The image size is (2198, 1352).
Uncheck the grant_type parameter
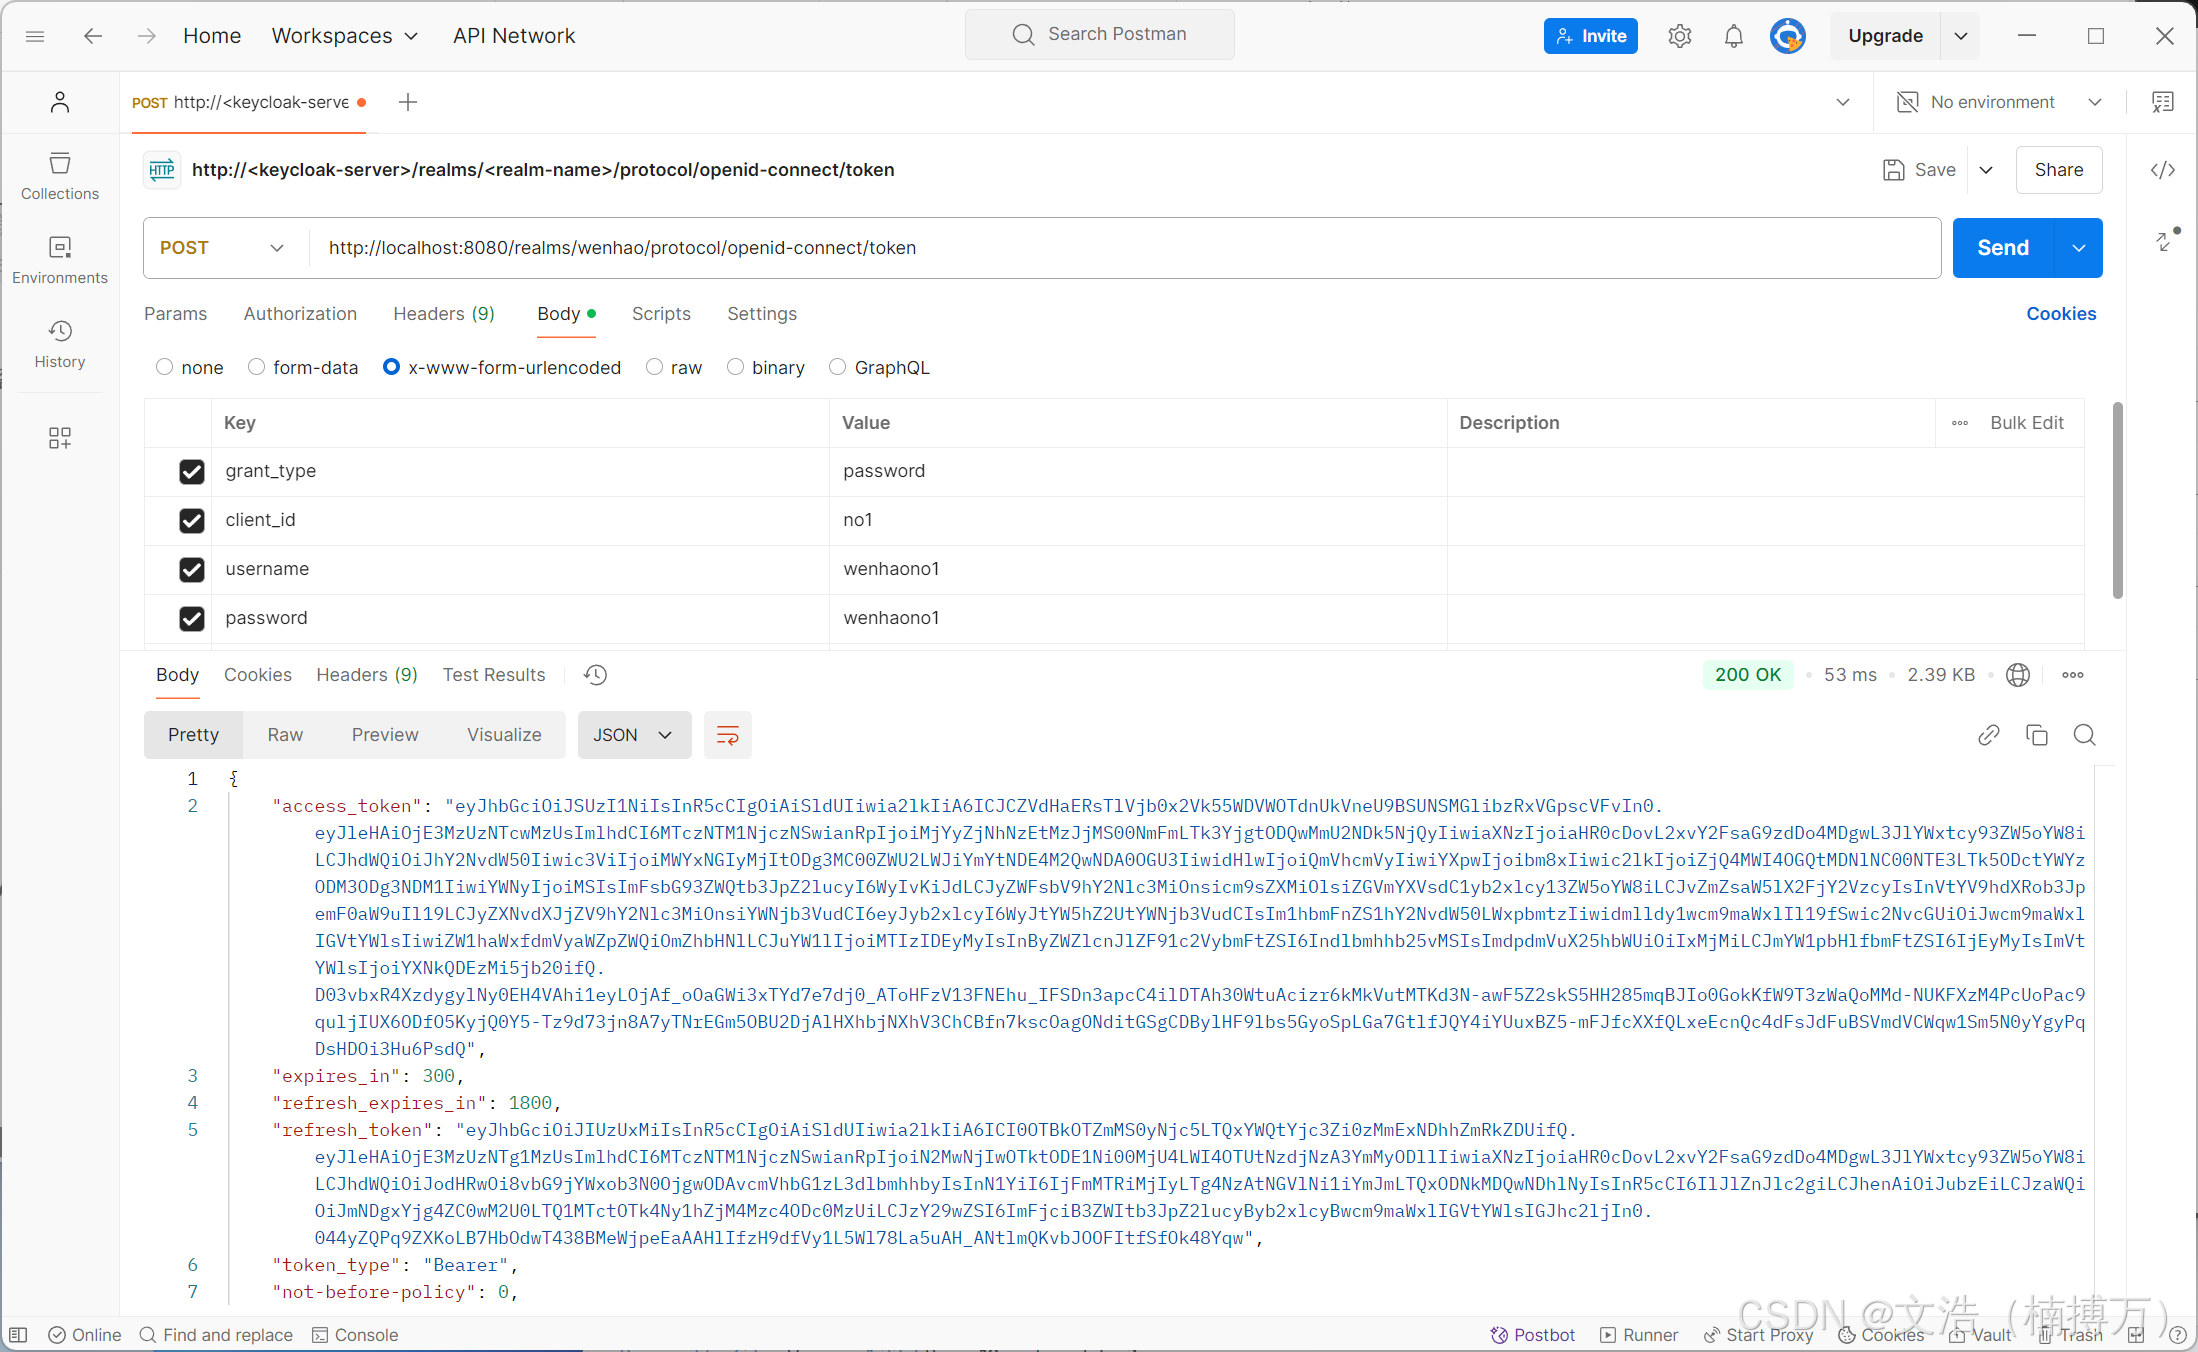[x=191, y=471]
